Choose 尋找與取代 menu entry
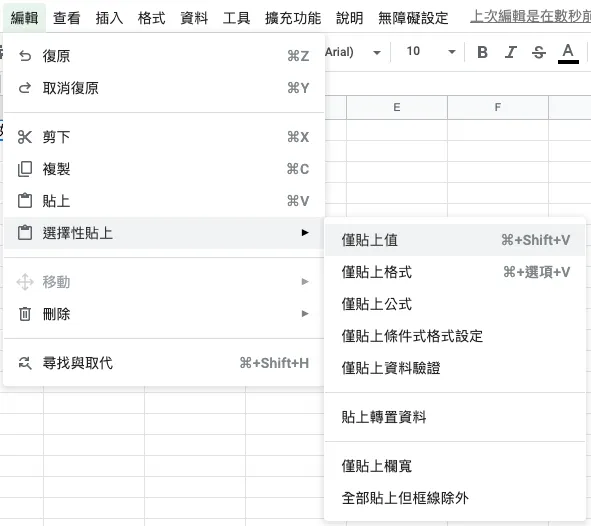 tap(164, 363)
